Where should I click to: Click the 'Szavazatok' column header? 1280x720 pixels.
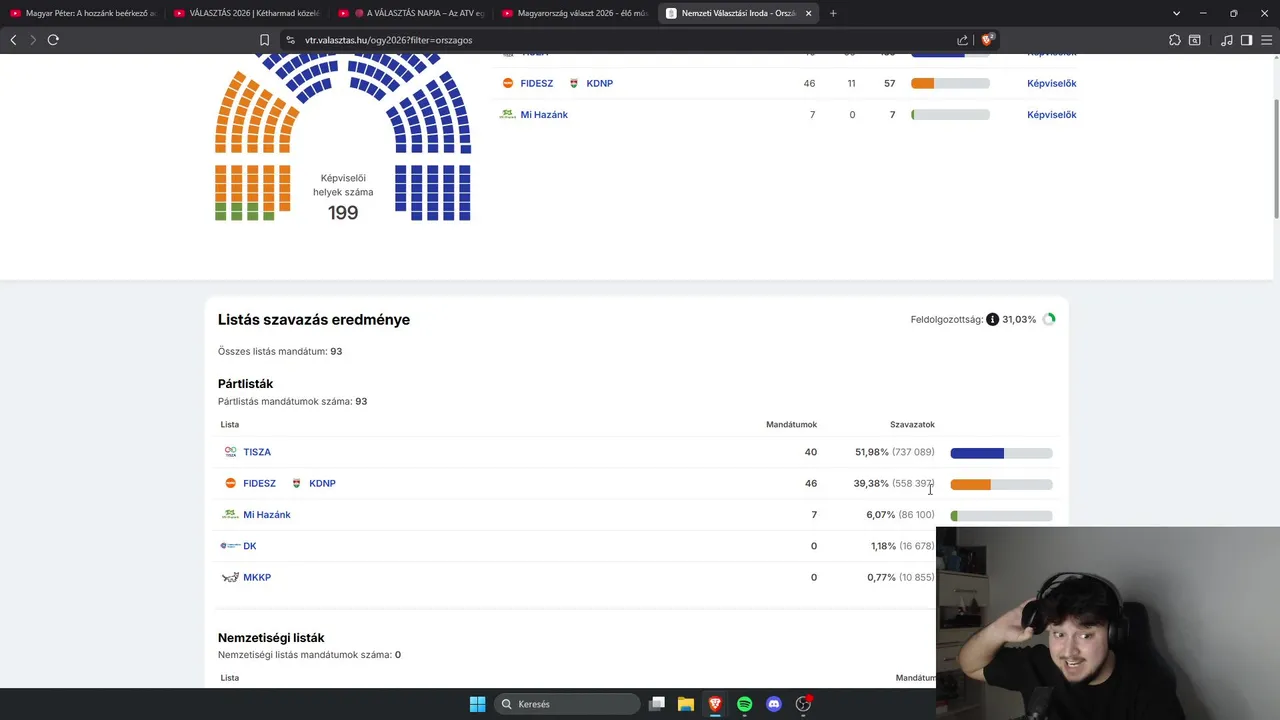(912, 425)
